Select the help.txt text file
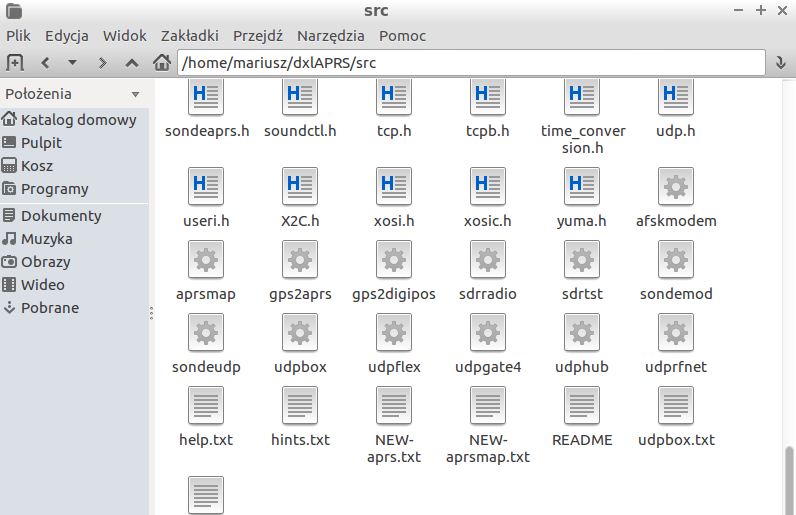The image size is (796, 515). (x=206, y=417)
